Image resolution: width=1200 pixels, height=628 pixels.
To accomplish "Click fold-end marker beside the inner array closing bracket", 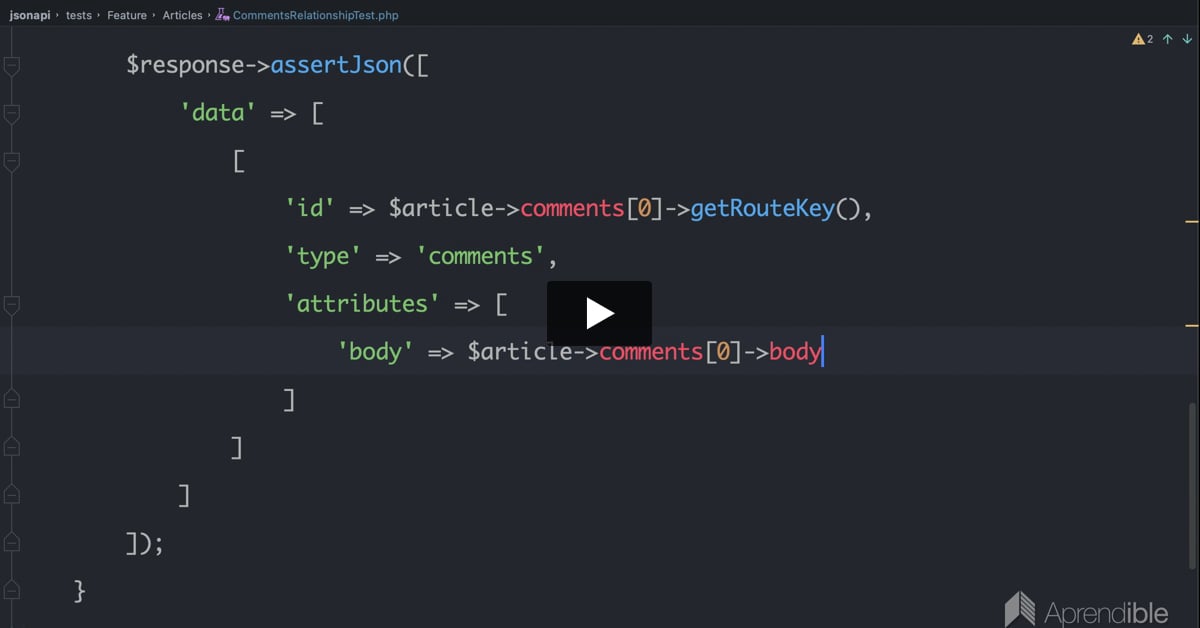I will (12, 447).
